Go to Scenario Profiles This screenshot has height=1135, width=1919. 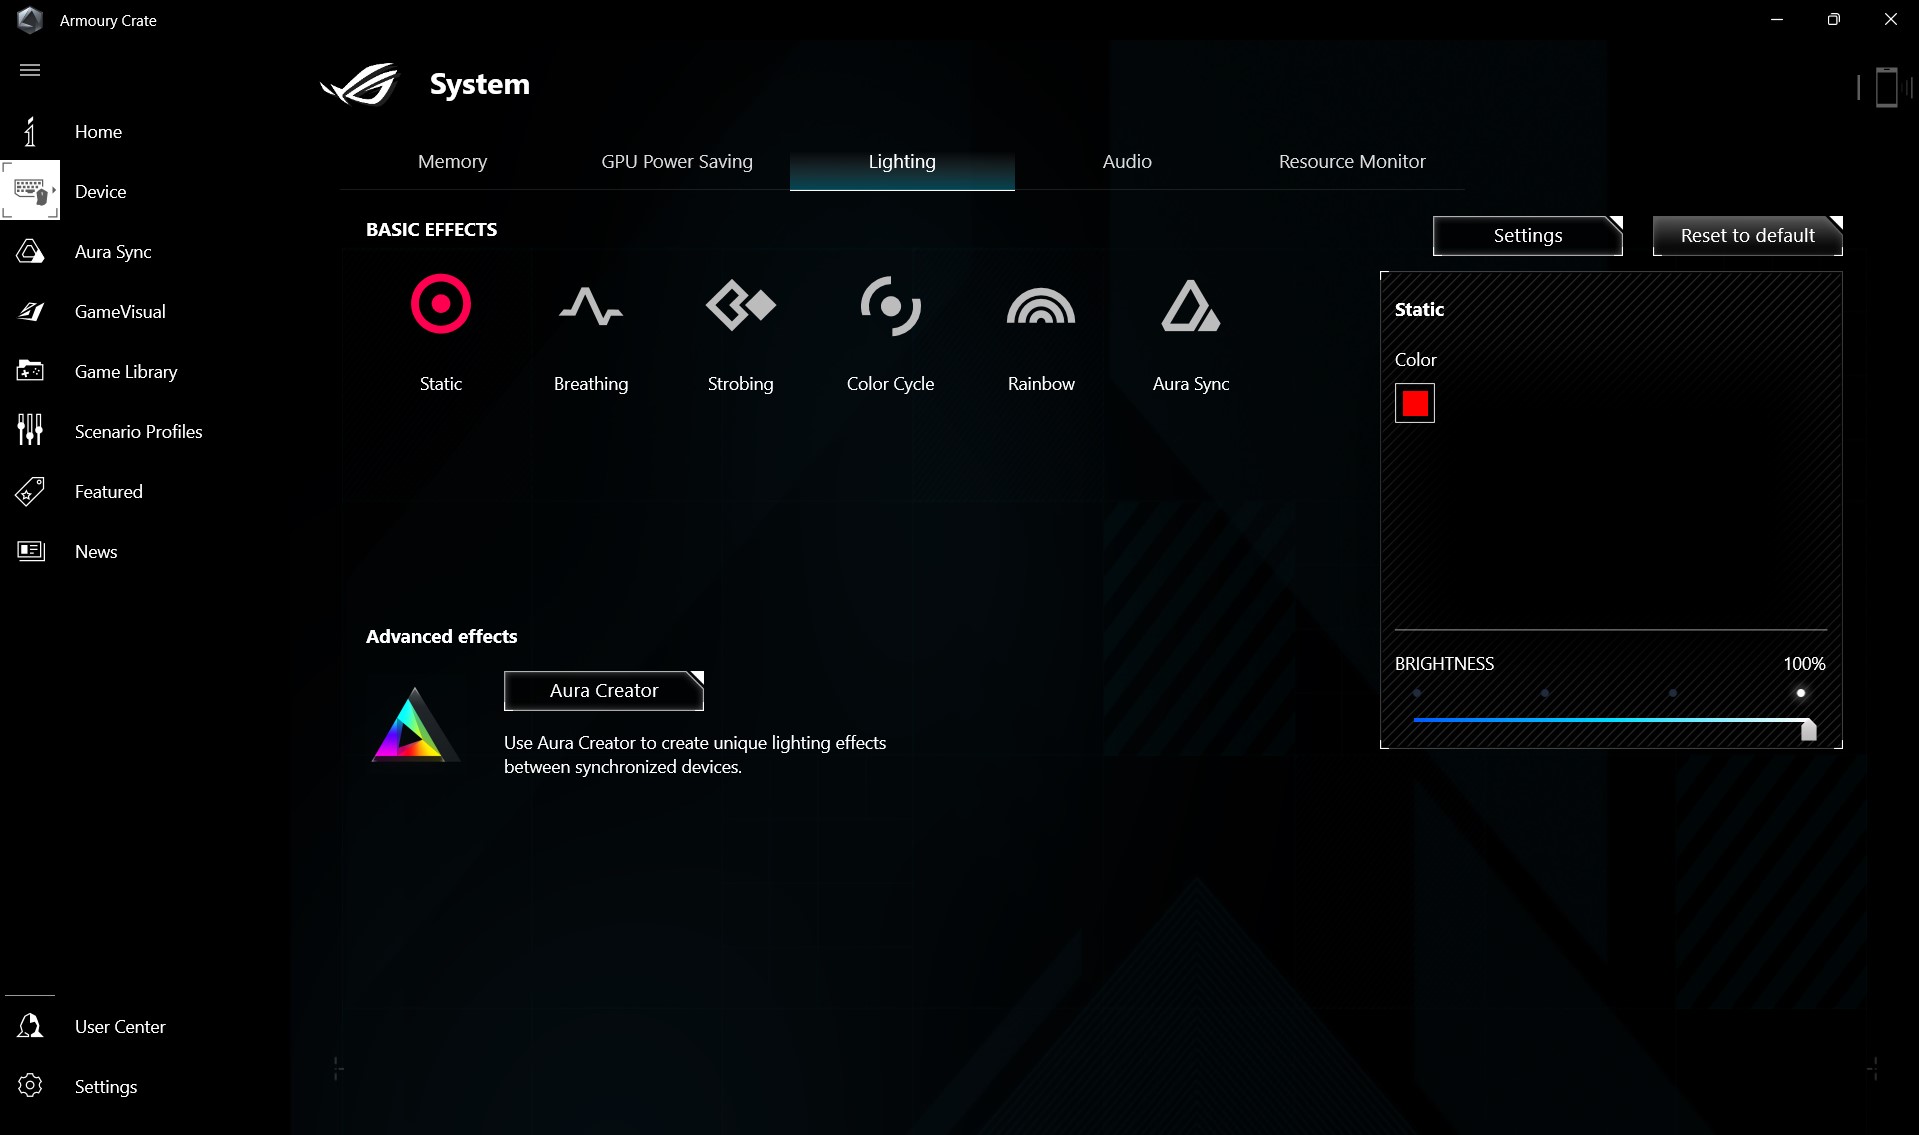point(138,432)
